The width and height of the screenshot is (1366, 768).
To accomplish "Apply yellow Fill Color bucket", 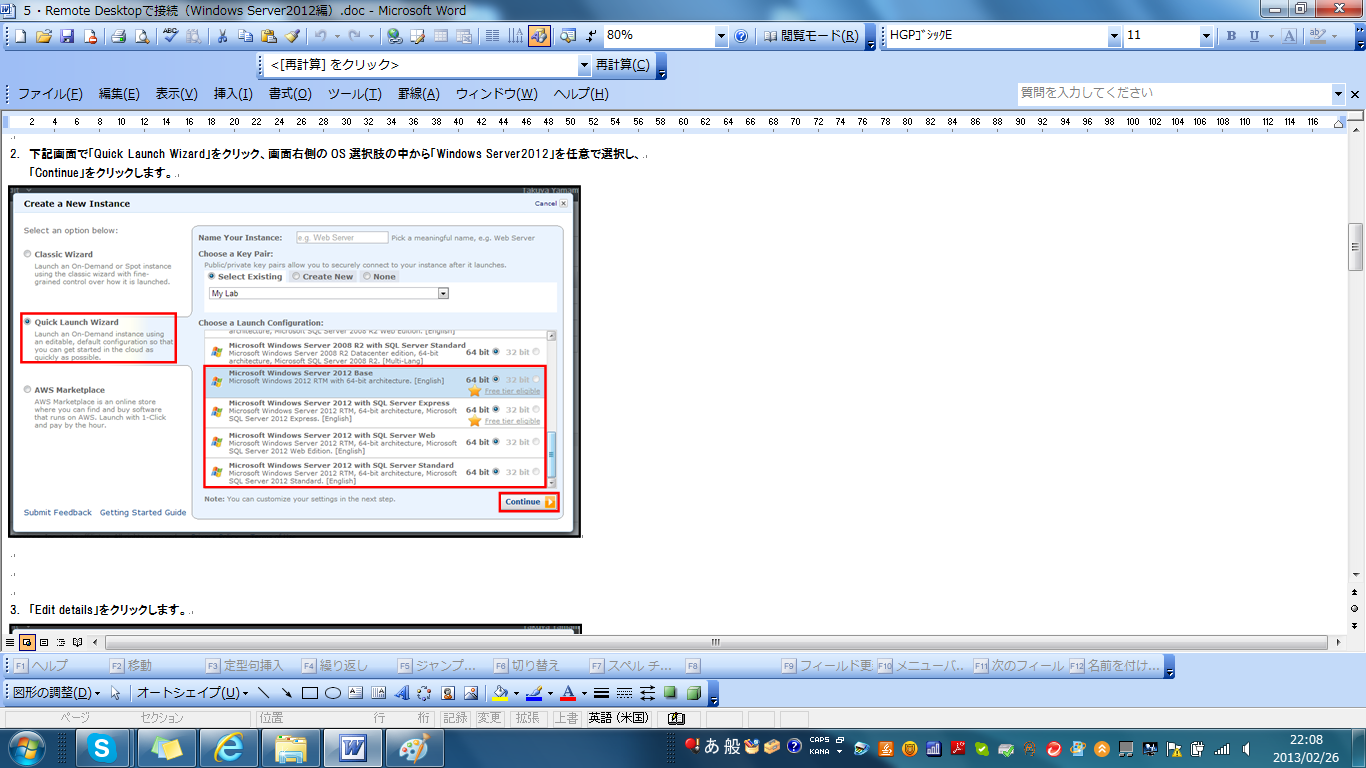I will 501,692.
